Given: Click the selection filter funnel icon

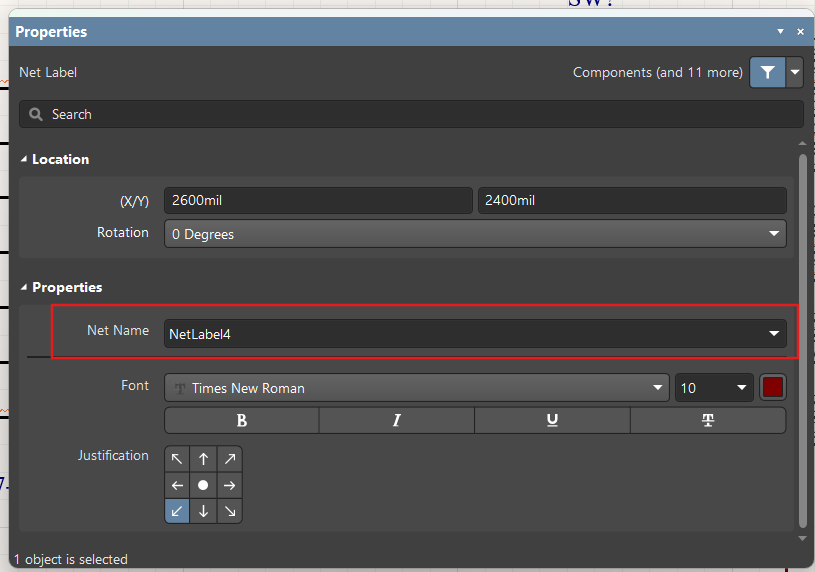Looking at the screenshot, I should point(767,72).
